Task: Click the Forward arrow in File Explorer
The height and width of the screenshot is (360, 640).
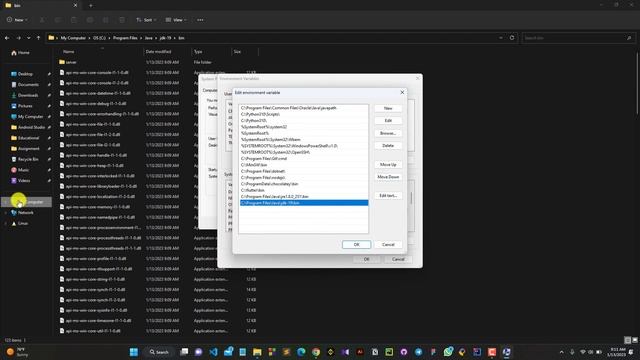Action: click(18, 38)
